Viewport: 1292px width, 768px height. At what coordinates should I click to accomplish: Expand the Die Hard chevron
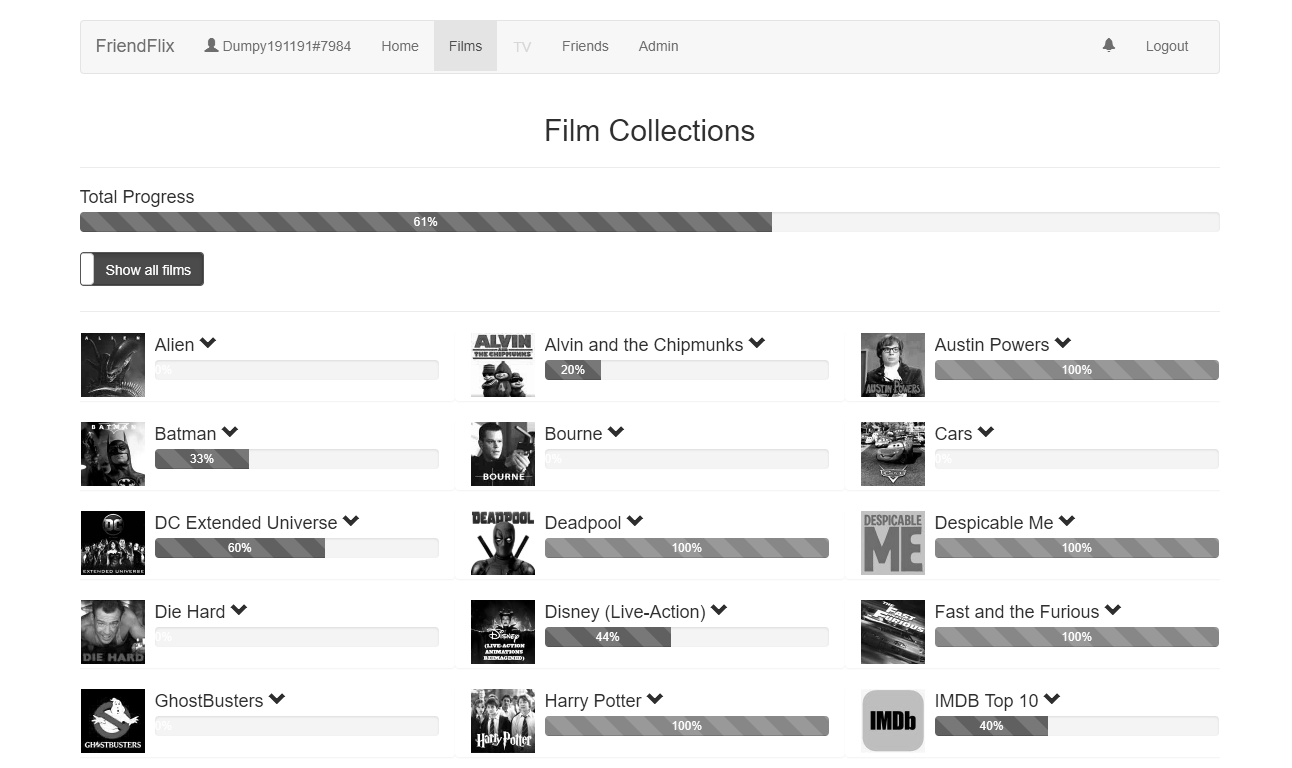[239, 610]
